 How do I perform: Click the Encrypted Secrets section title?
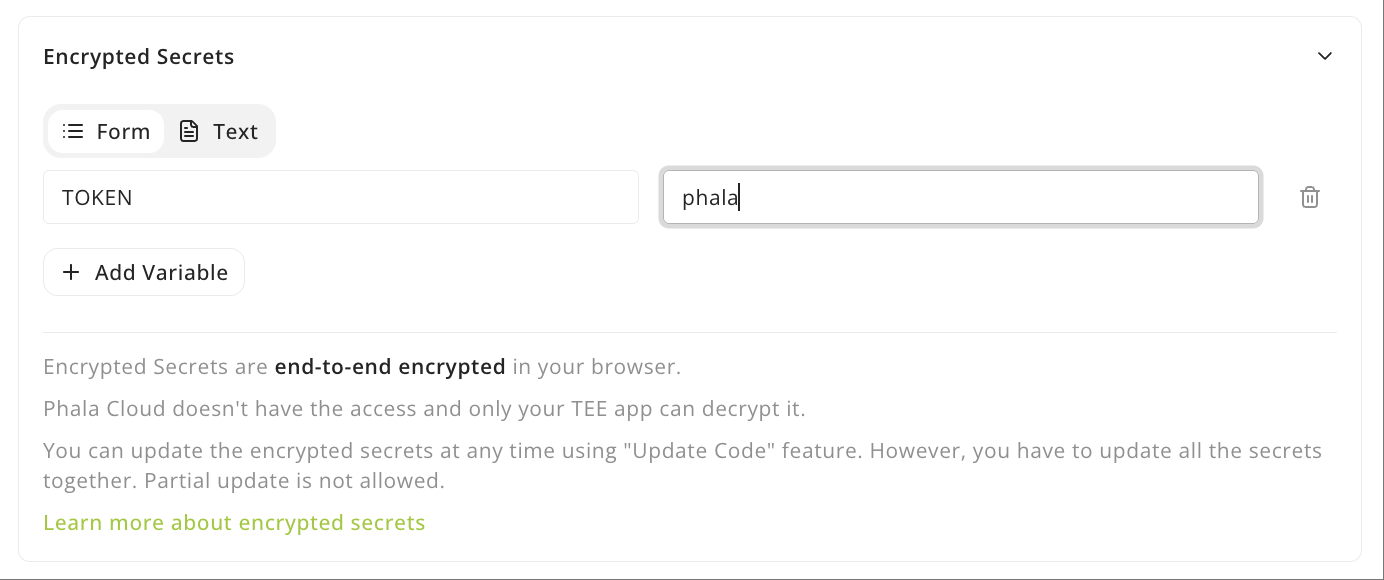pyautogui.click(x=138, y=57)
